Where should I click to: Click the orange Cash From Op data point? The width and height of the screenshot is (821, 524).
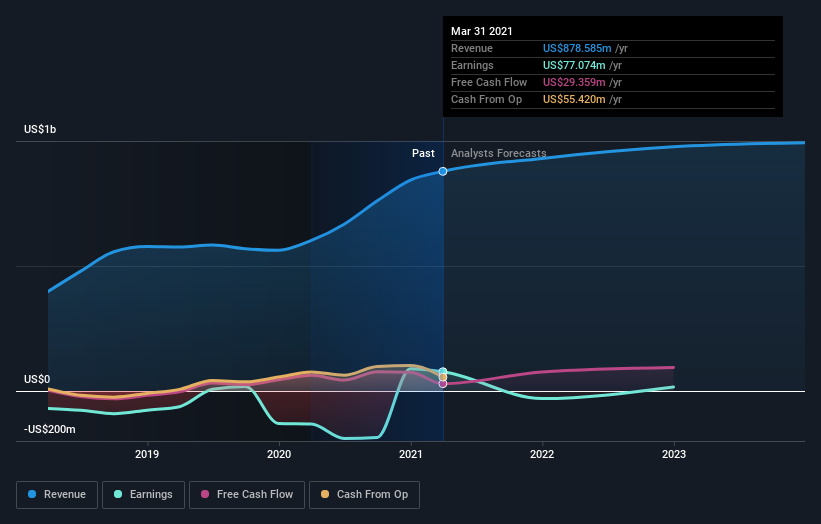[x=443, y=377]
